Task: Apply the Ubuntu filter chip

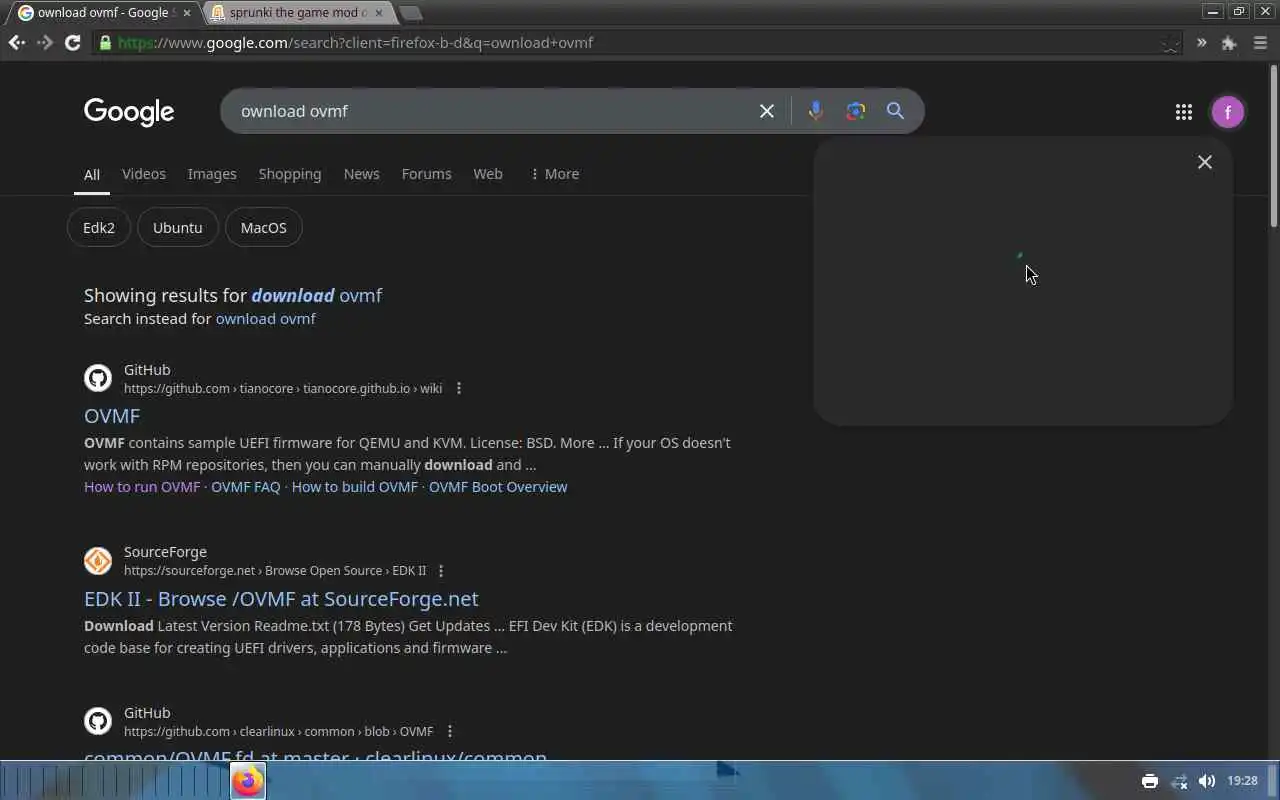Action: 178,228
